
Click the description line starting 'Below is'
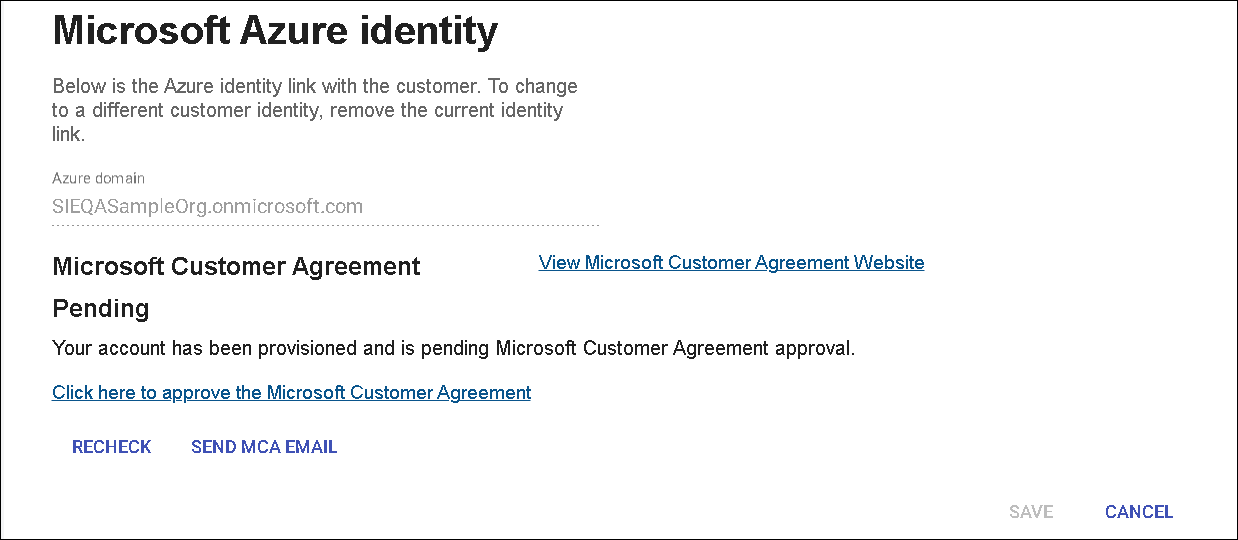[314, 86]
